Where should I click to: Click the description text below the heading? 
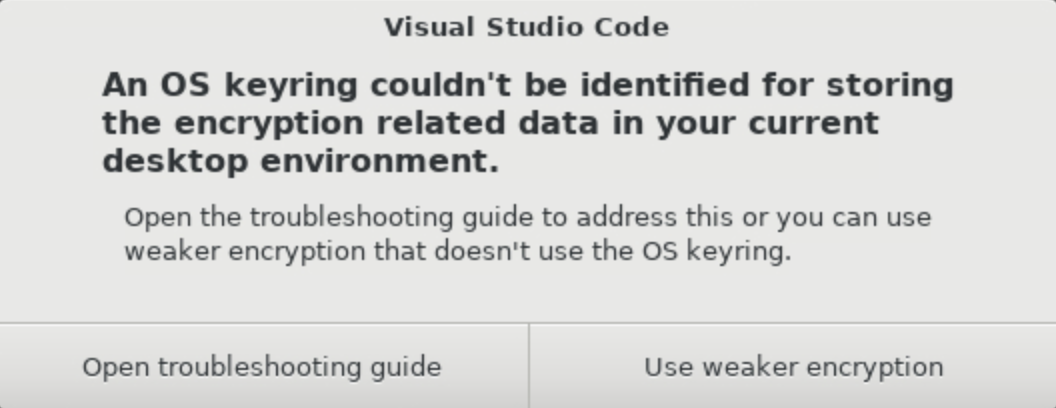pyautogui.click(x=527, y=234)
